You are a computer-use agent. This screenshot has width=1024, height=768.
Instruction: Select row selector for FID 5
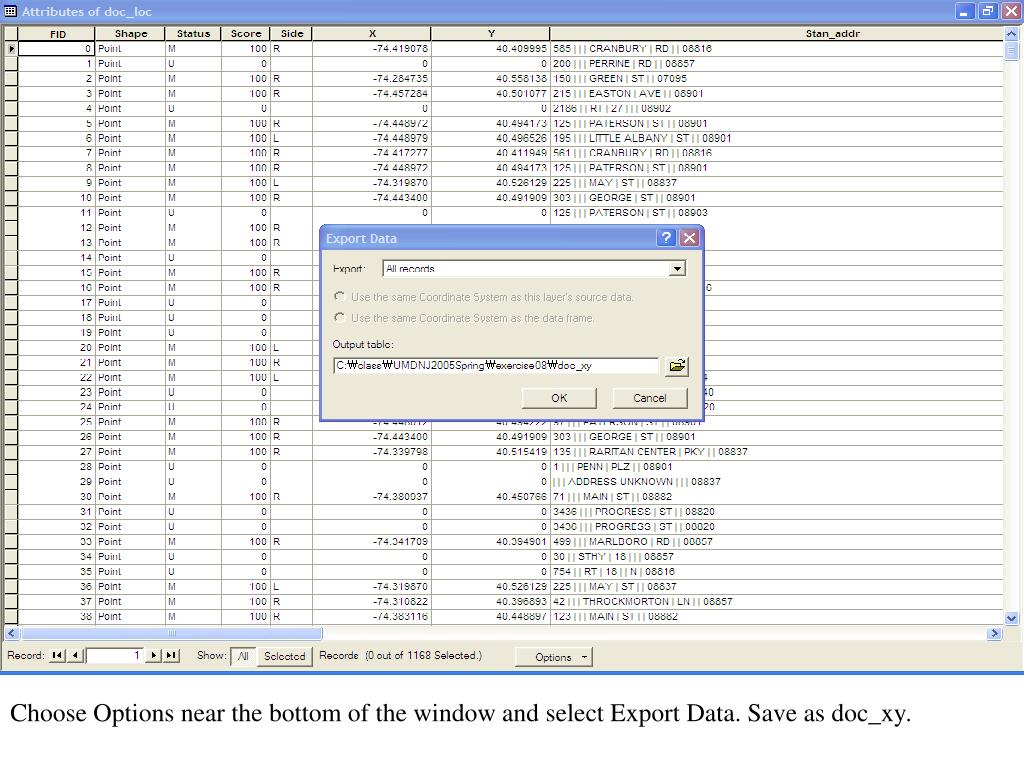pyautogui.click(x=11, y=123)
